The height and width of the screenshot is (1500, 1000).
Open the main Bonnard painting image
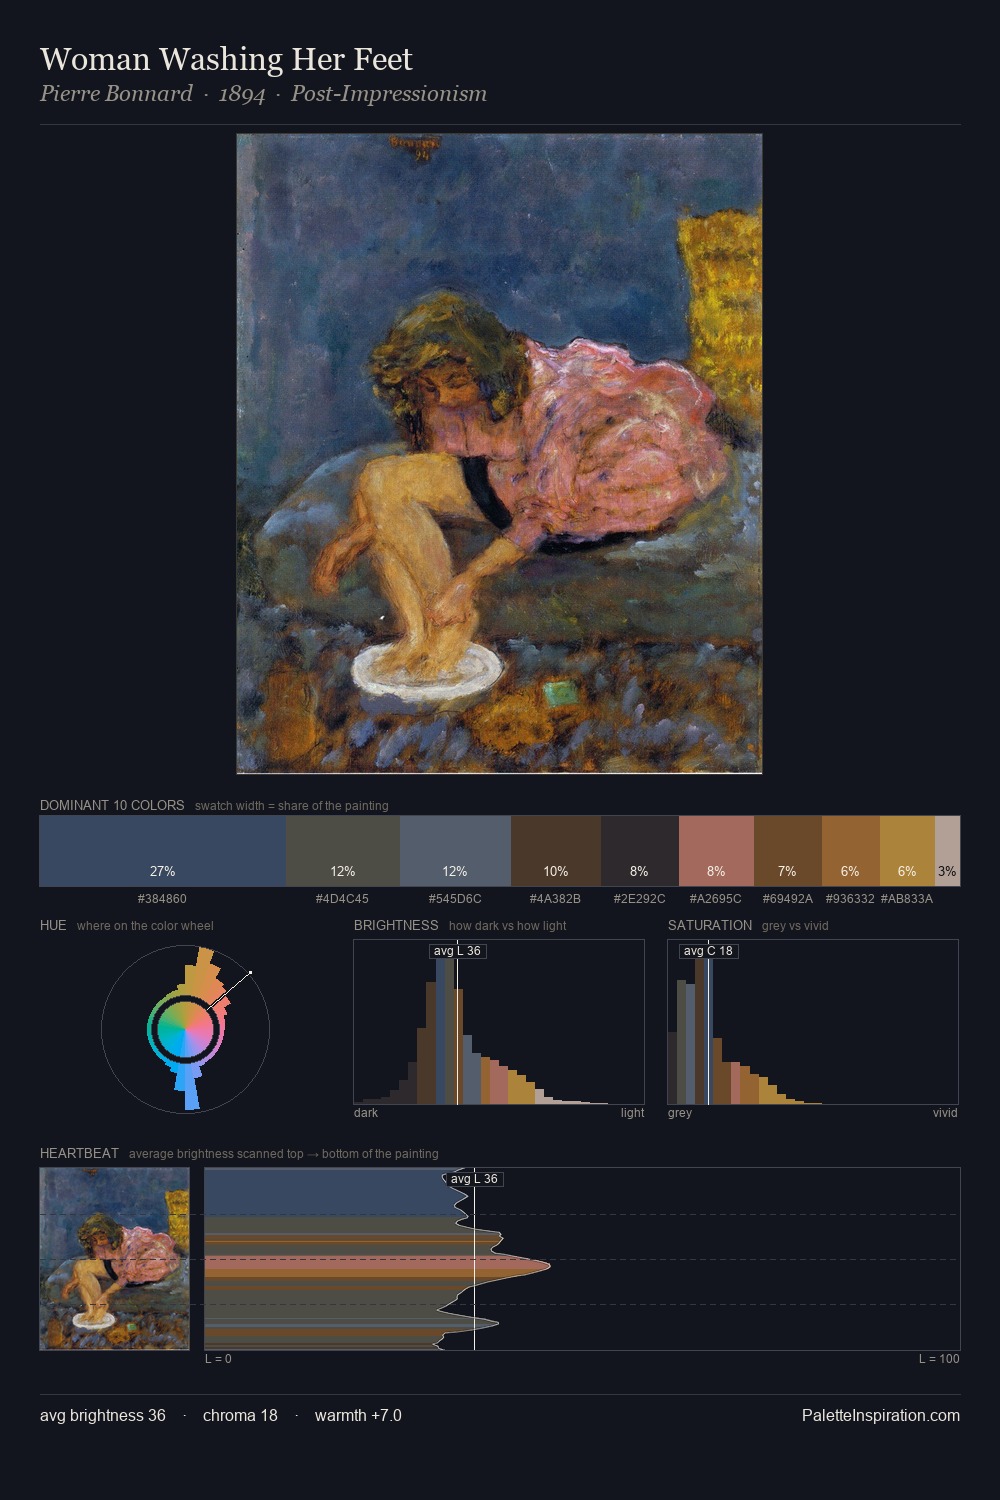(499, 453)
